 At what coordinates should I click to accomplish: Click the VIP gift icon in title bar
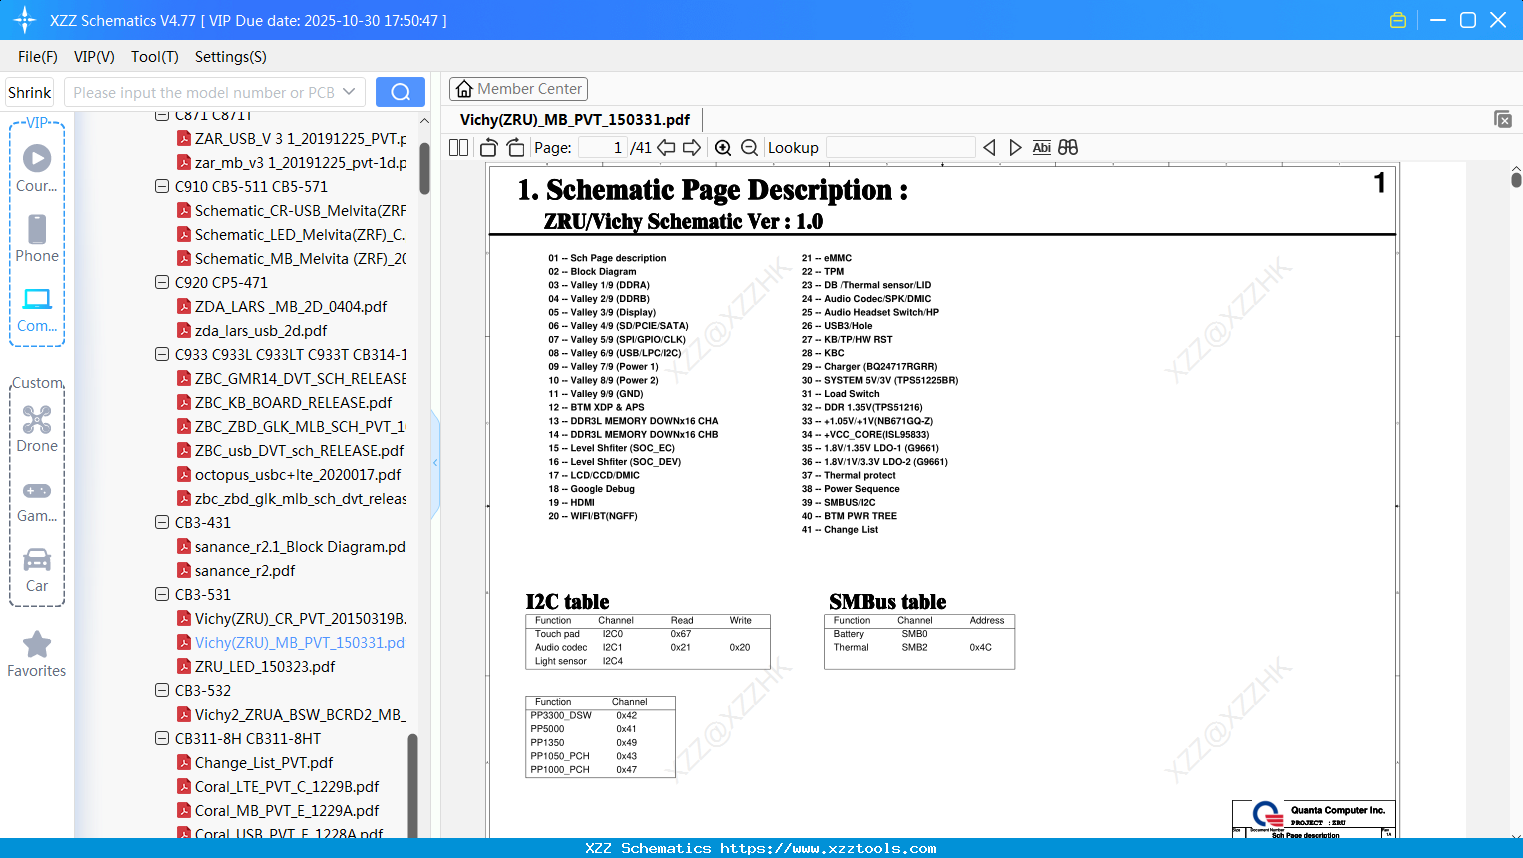[1398, 20]
